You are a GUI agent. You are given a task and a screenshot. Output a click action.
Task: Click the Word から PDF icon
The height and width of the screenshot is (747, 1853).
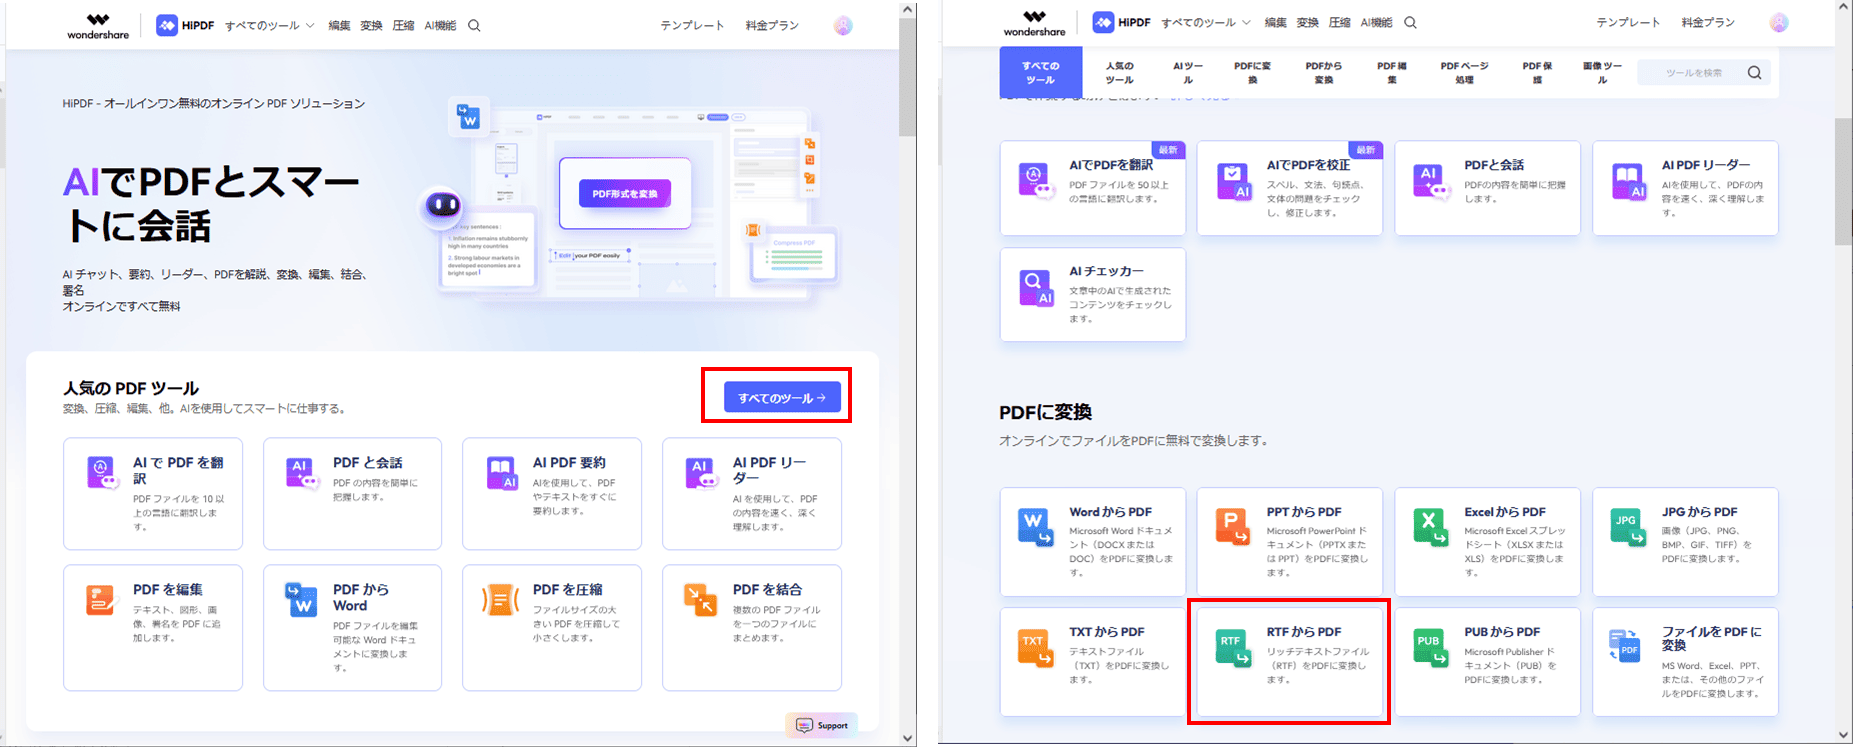1035,527
